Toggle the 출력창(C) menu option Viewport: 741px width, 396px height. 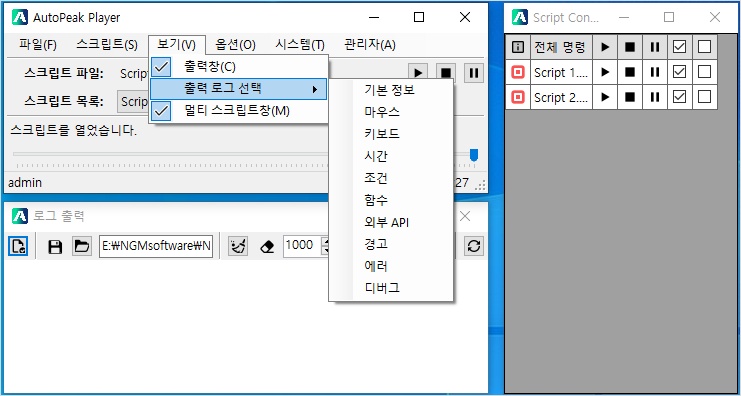239,67
